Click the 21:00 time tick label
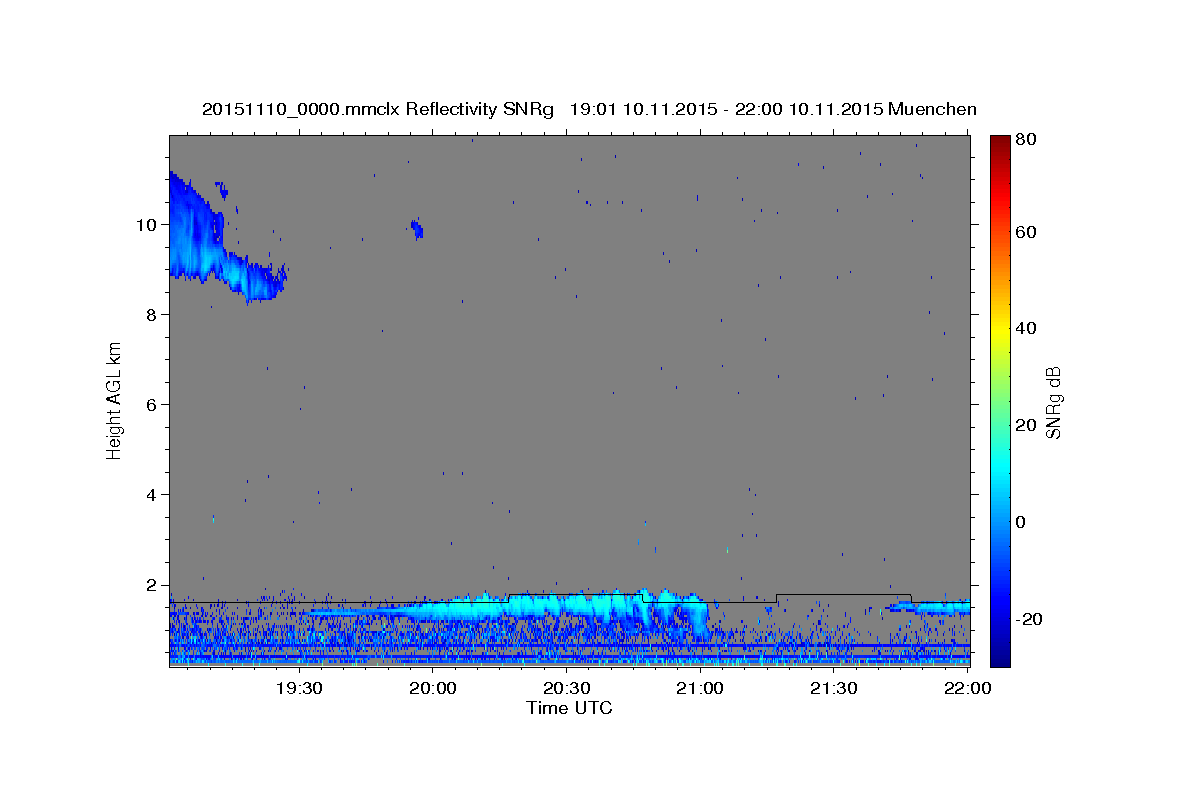Image resolution: width=1200 pixels, height=800 pixels. (700, 688)
